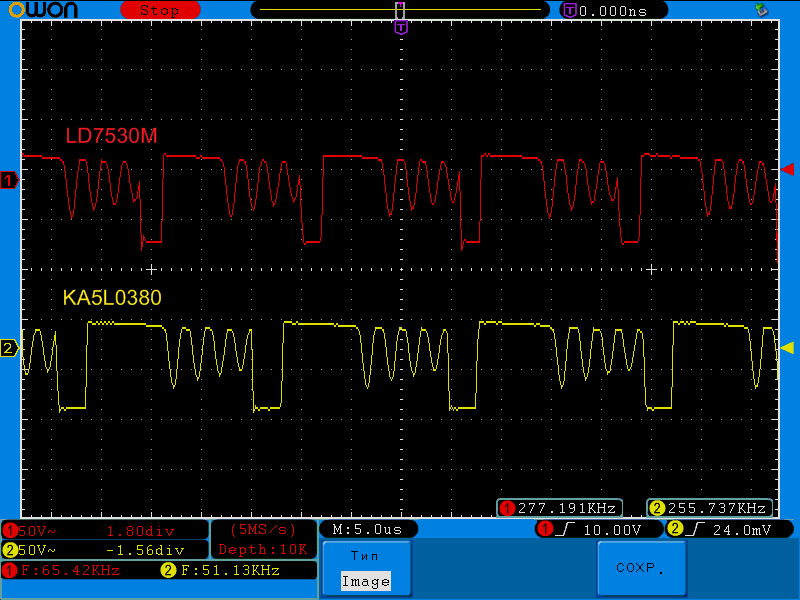Click the USB connection icon at top right
The image size is (800, 600).
[x=763, y=10]
